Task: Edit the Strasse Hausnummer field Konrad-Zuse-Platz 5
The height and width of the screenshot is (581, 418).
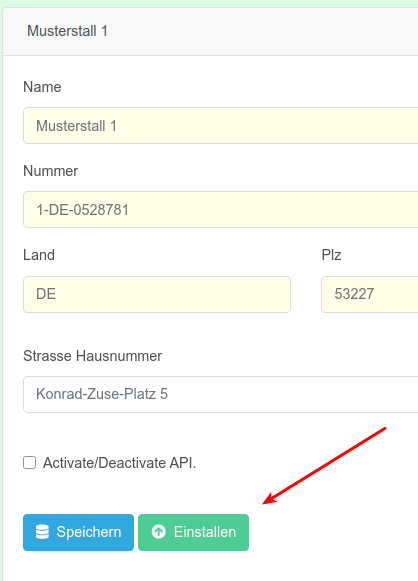Action: (221, 394)
